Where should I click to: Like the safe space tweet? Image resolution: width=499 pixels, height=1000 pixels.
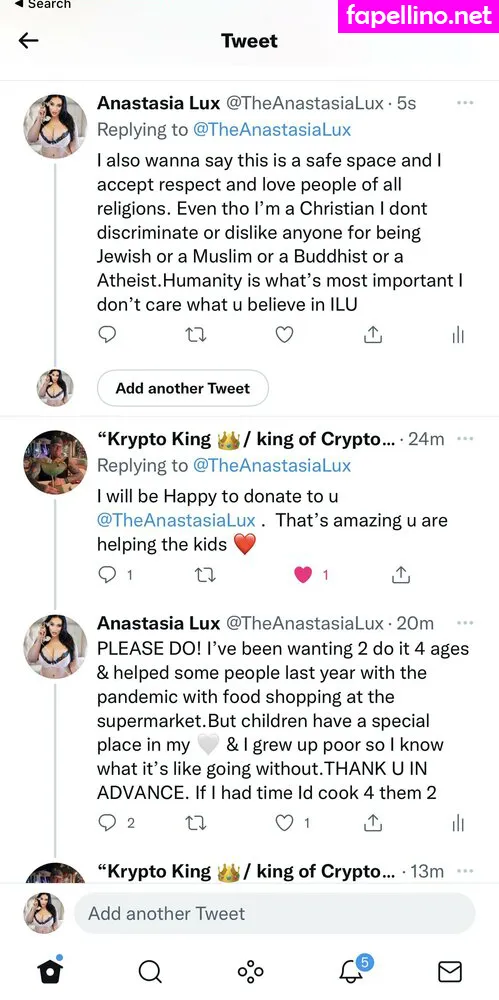[x=284, y=334]
